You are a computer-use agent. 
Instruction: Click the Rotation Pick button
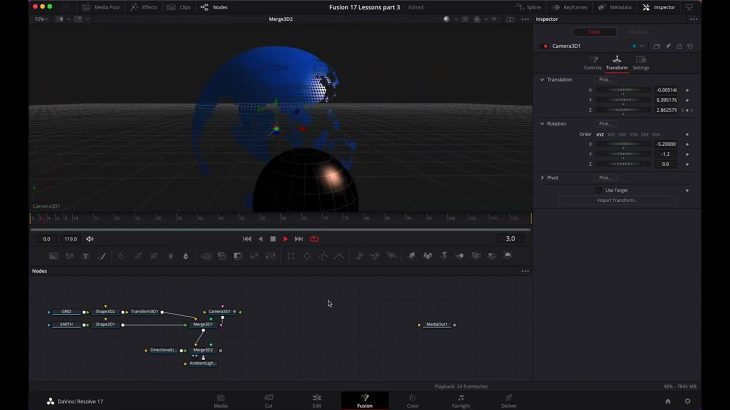(x=605, y=124)
